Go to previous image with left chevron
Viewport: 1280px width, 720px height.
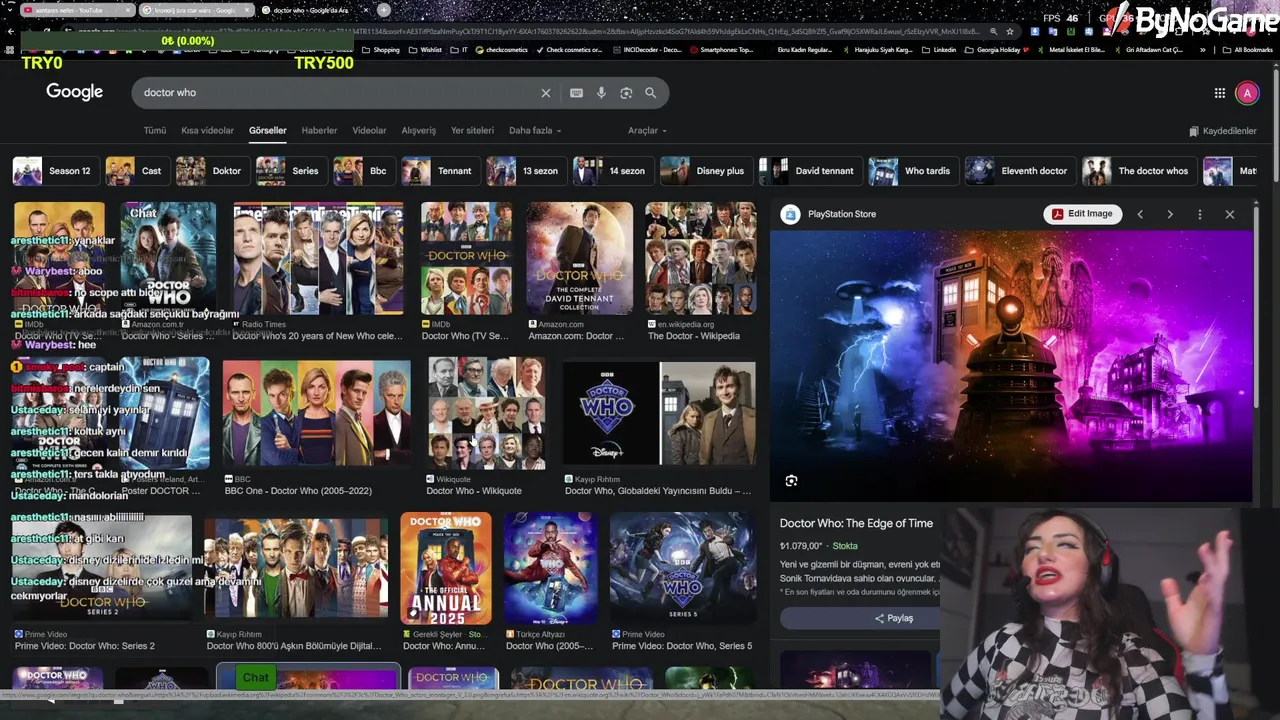[1140, 214]
